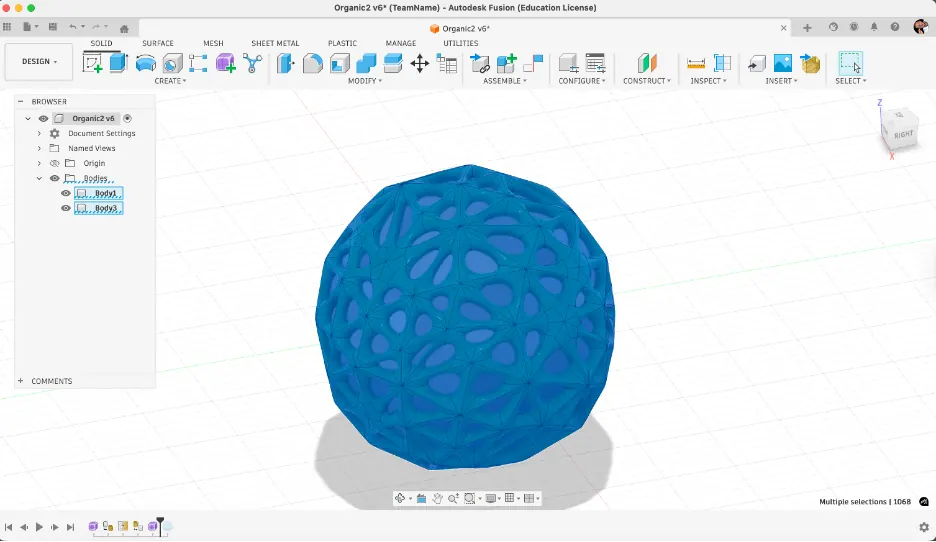Open the CONSTRUCT menu dropdown

[646, 81]
